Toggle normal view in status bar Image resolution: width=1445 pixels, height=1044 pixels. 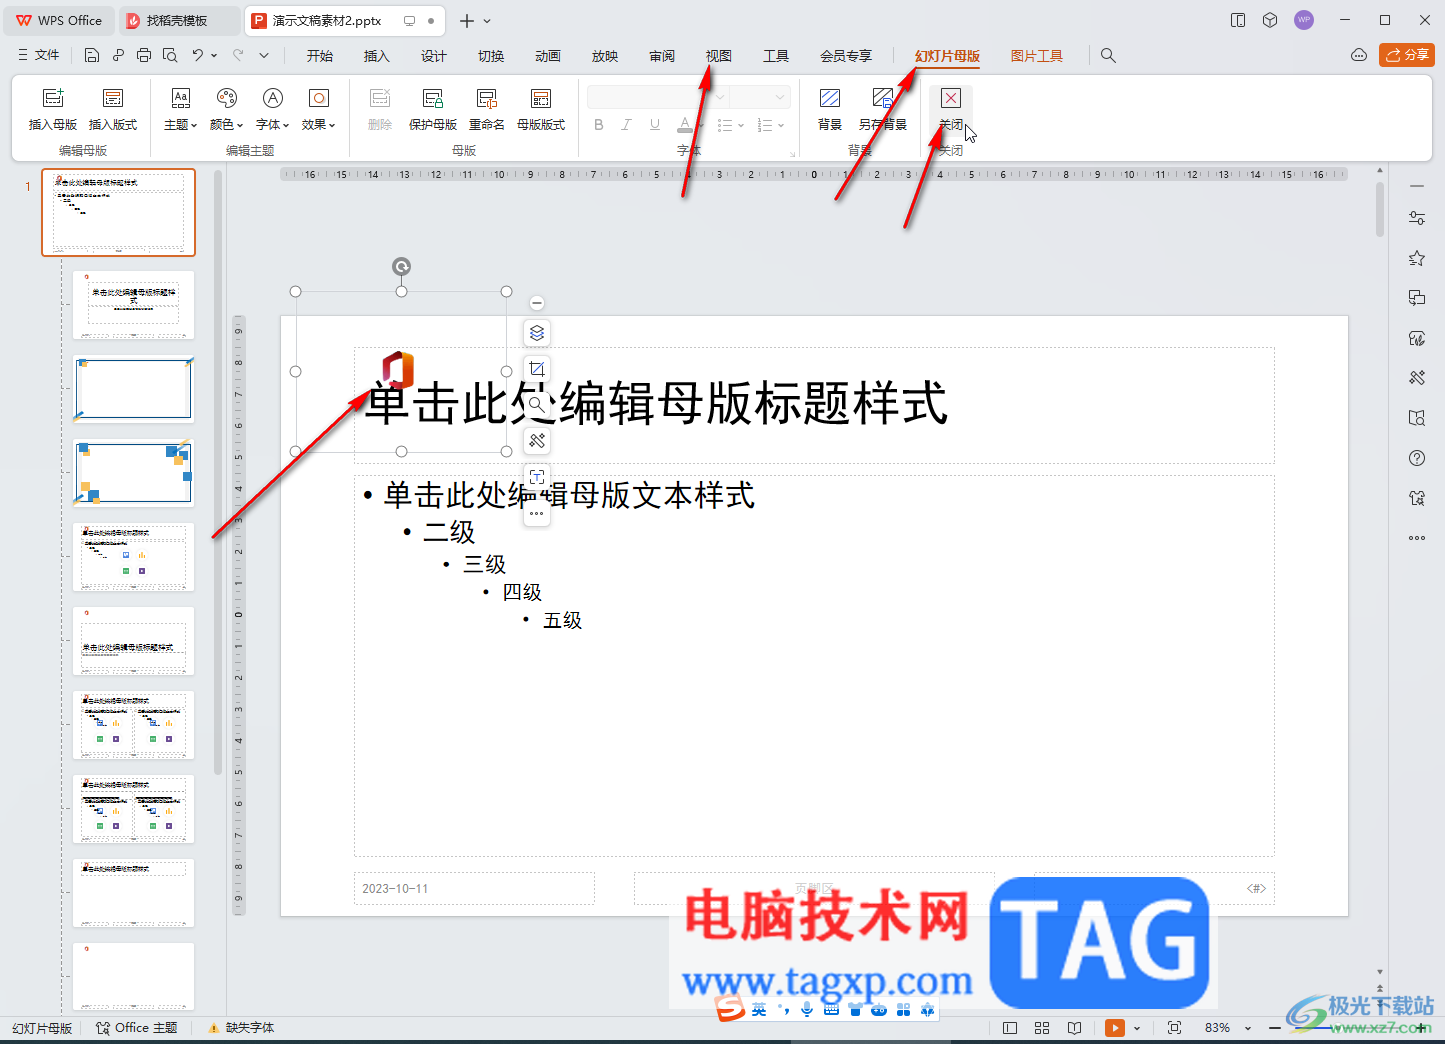[1010, 1028]
